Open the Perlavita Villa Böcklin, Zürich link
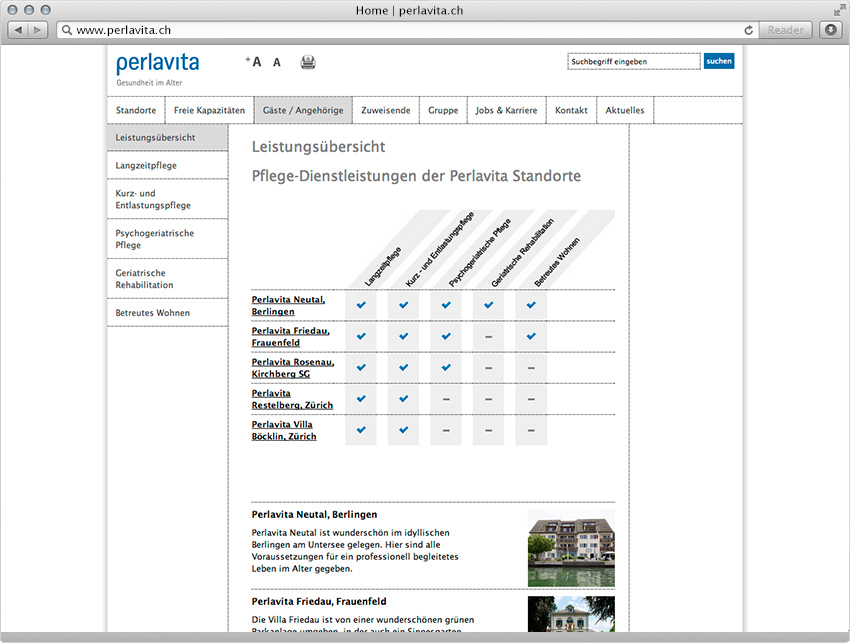 (x=284, y=430)
